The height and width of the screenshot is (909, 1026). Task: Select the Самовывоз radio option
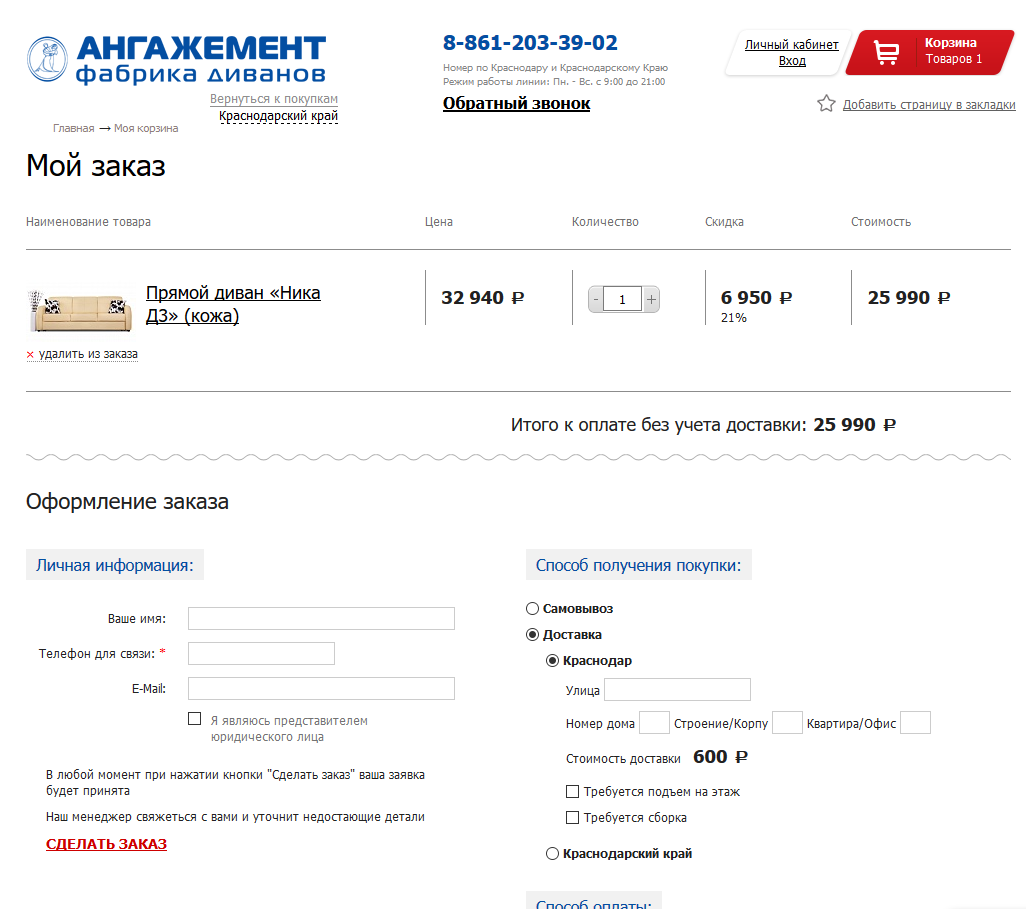tap(533, 609)
